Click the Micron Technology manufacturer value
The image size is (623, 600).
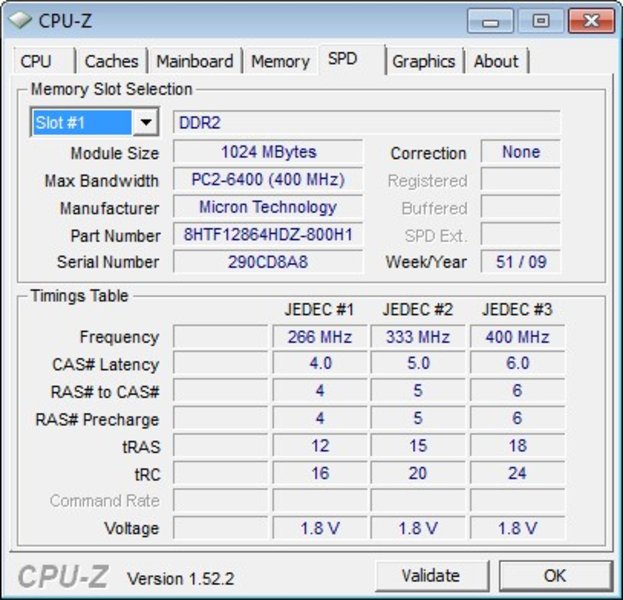click(268, 207)
